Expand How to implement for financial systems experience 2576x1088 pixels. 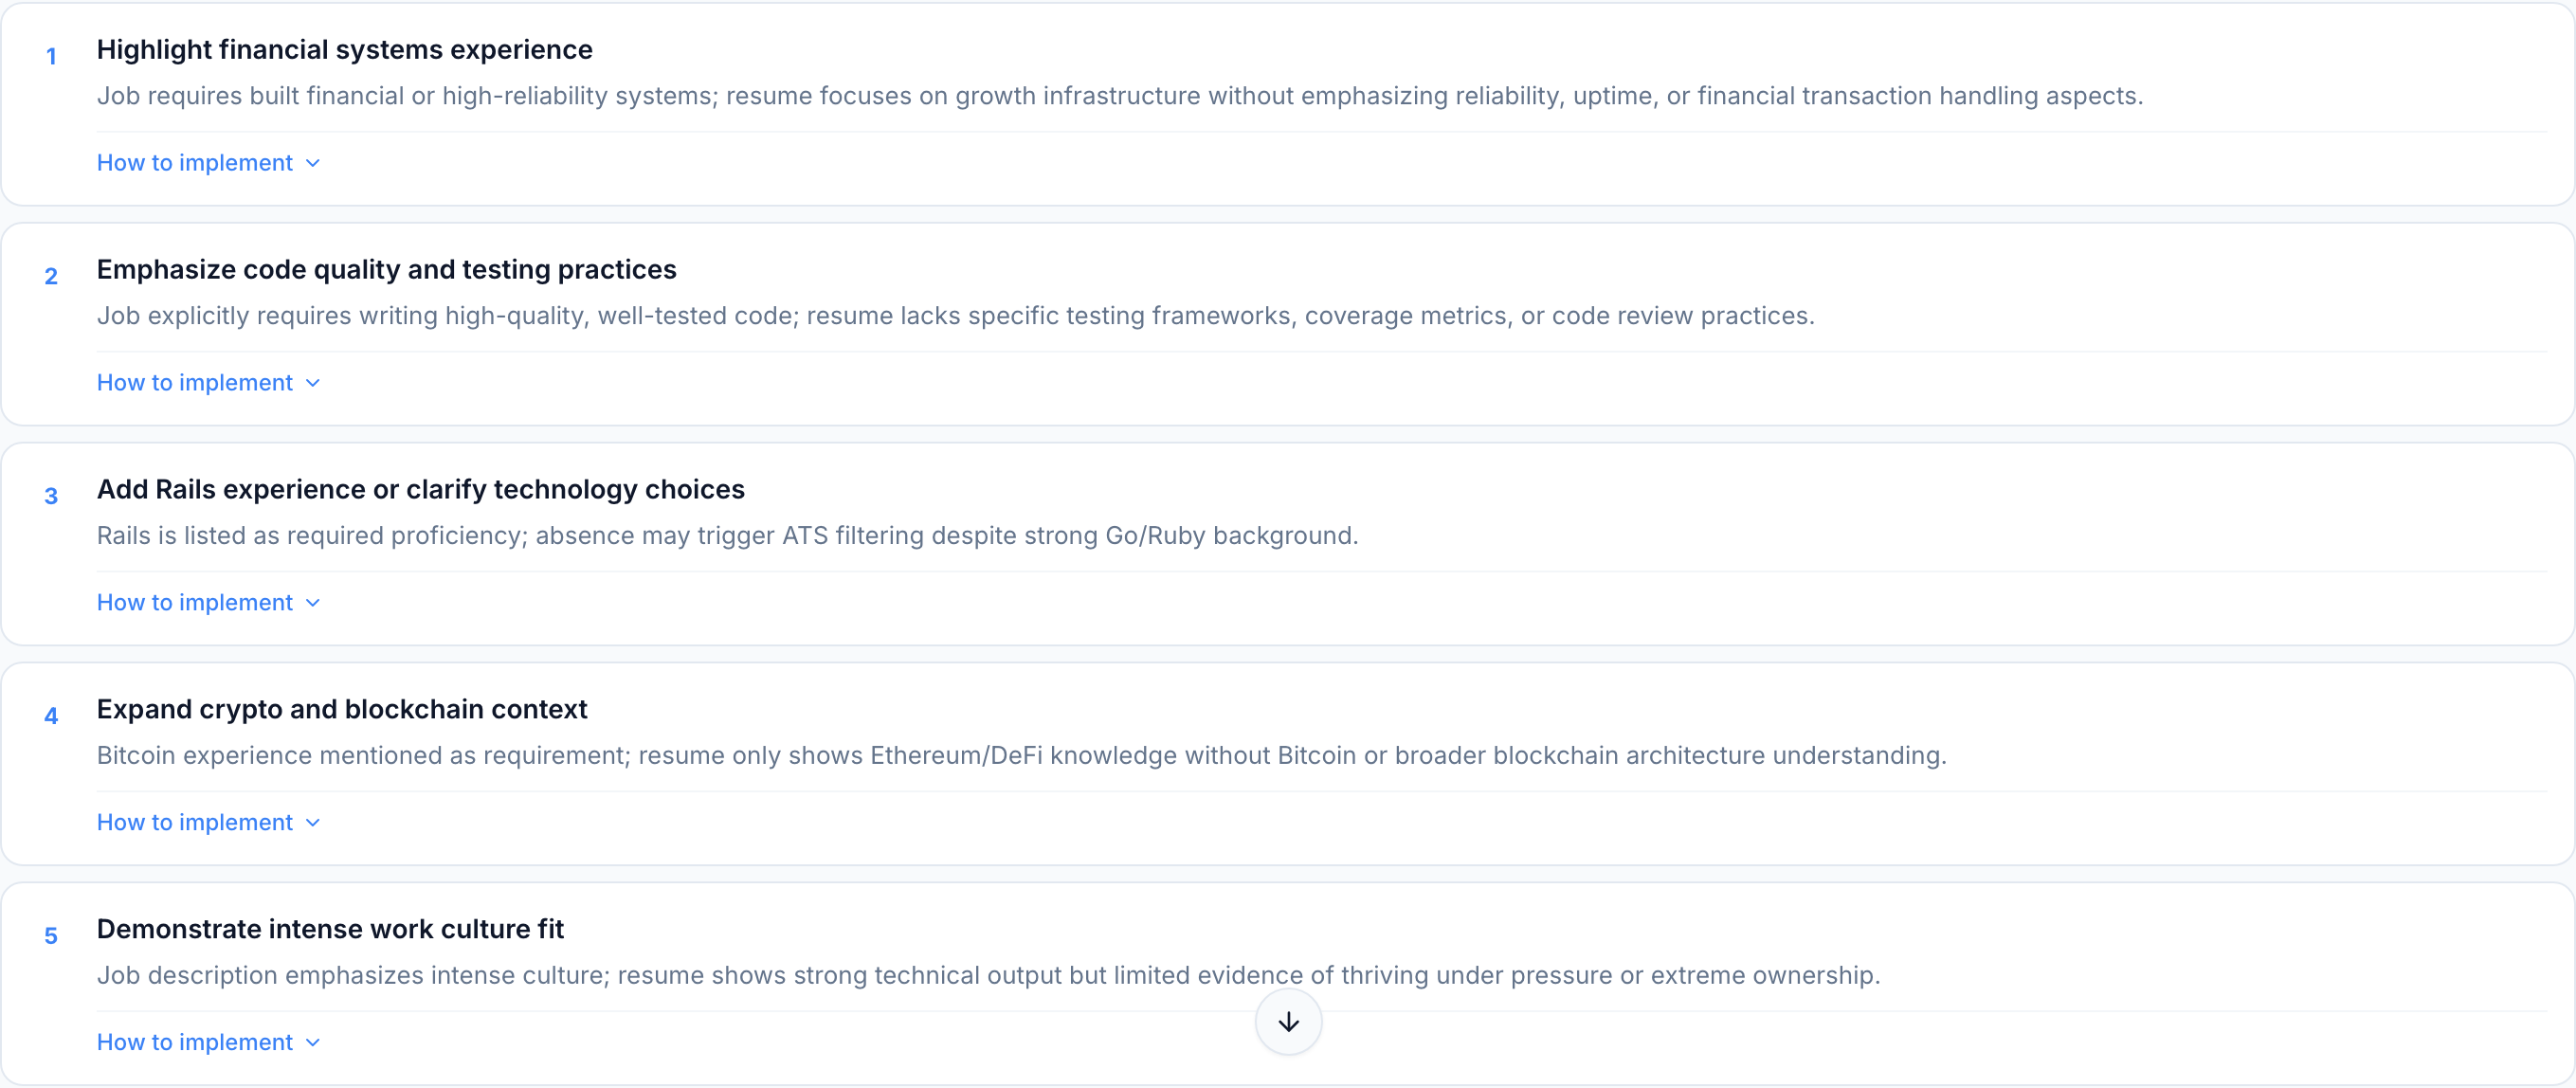tap(195, 163)
